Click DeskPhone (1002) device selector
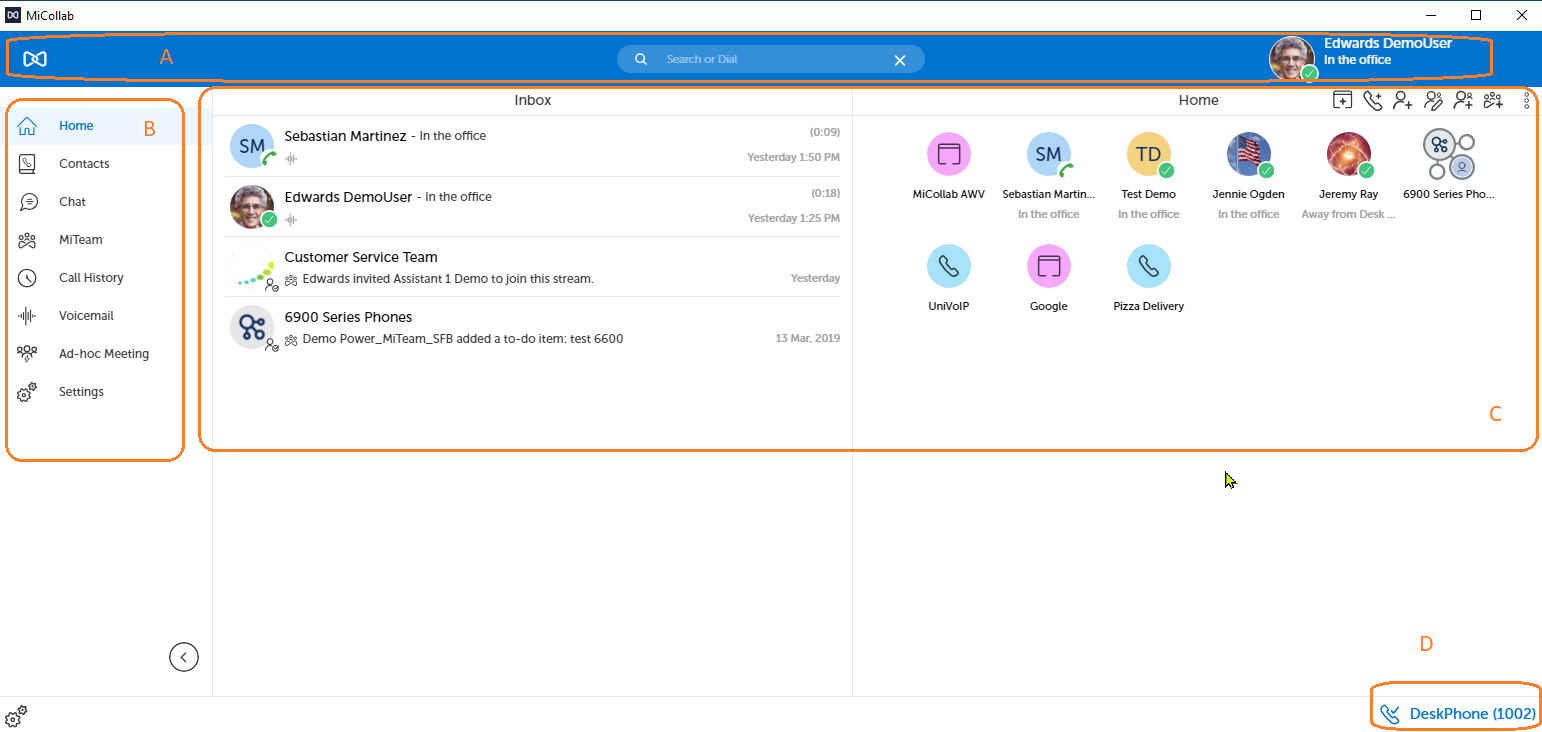This screenshot has width=1542, height=732. [1458, 714]
